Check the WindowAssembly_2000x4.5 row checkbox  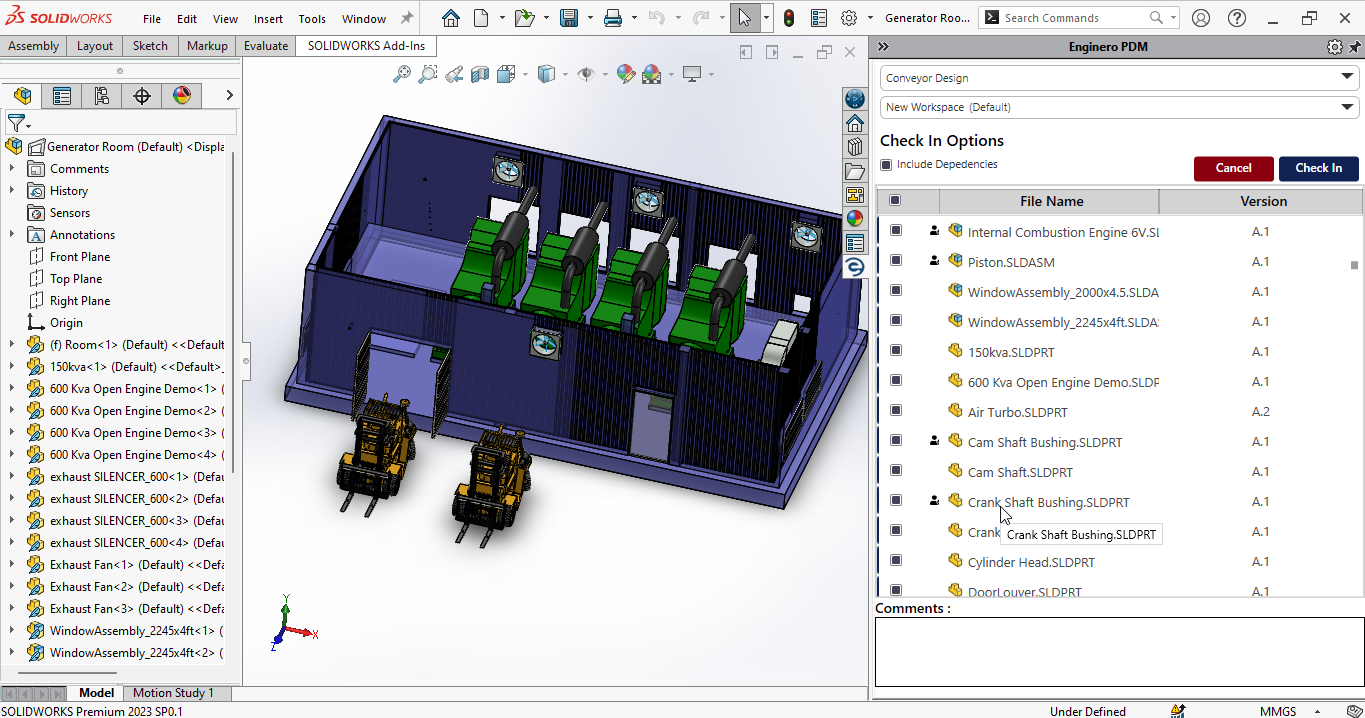(x=896, y=291)
